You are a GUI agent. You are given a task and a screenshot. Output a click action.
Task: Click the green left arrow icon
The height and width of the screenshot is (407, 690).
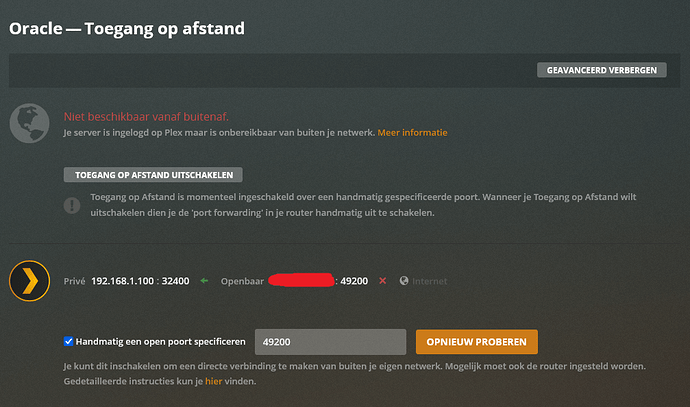point(204,282)
